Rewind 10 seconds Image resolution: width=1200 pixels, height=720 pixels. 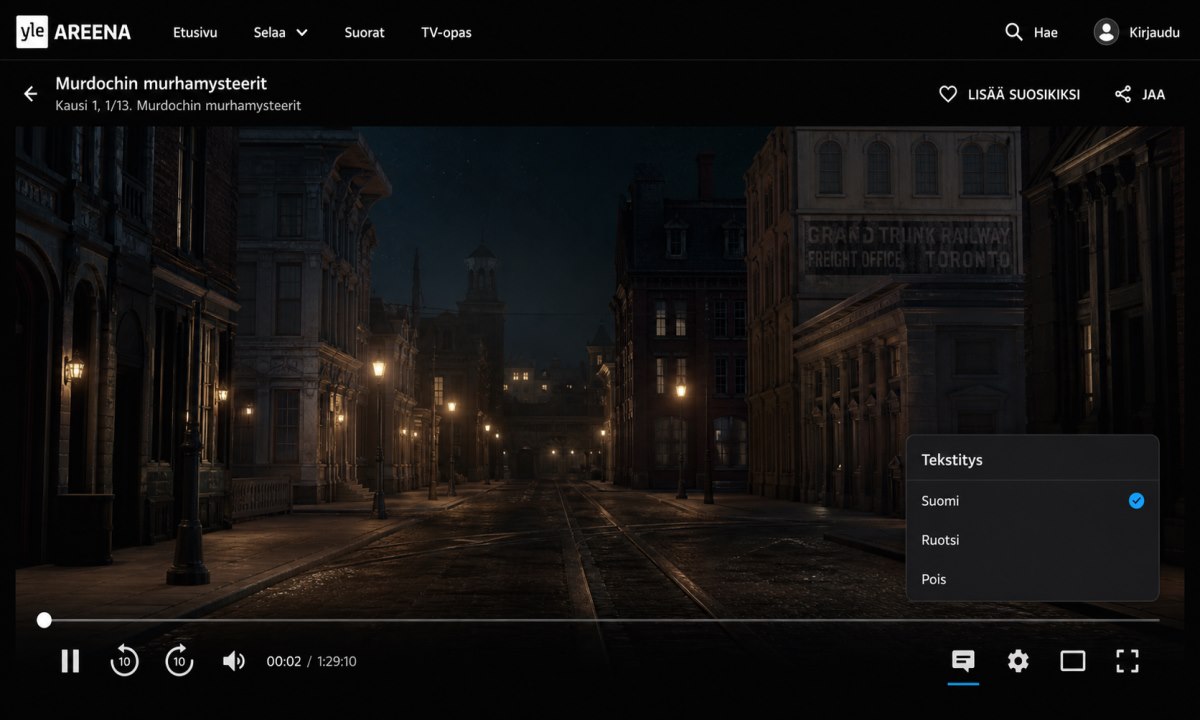[x=124, y=661]
